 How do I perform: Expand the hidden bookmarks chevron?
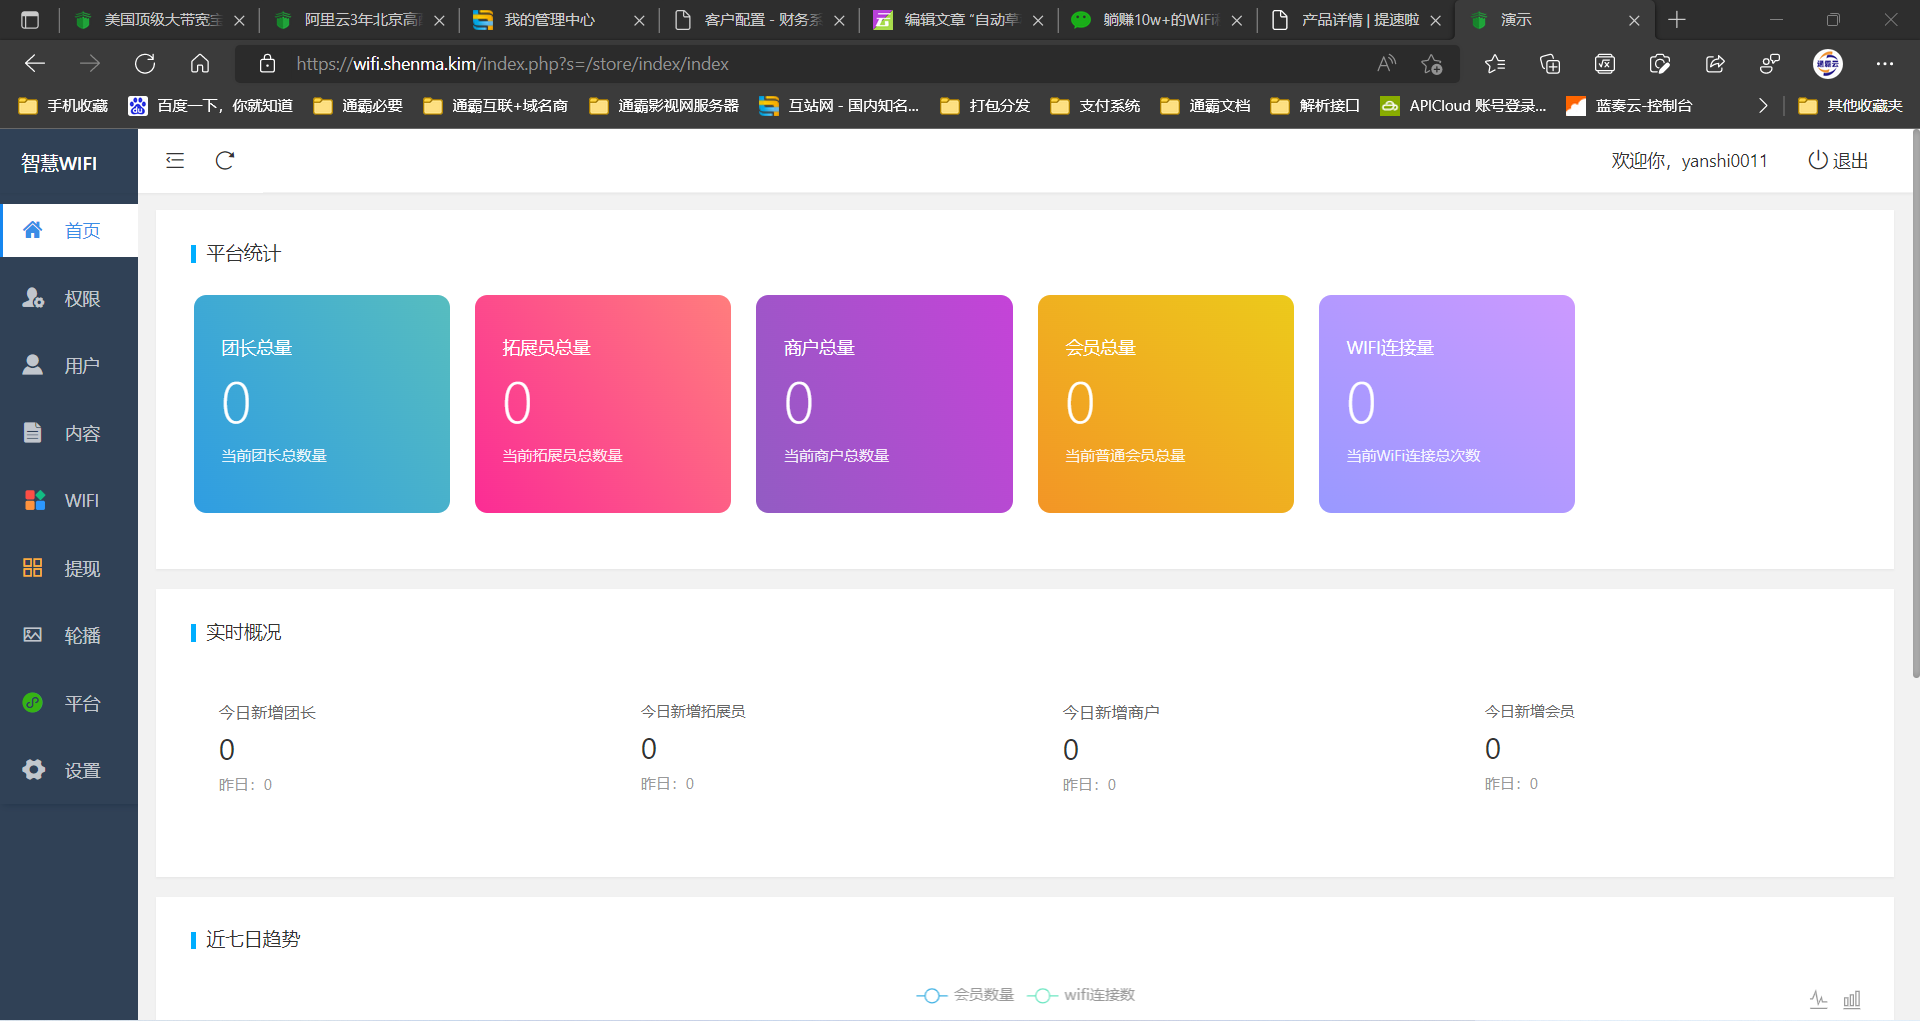pos(1763,105)
